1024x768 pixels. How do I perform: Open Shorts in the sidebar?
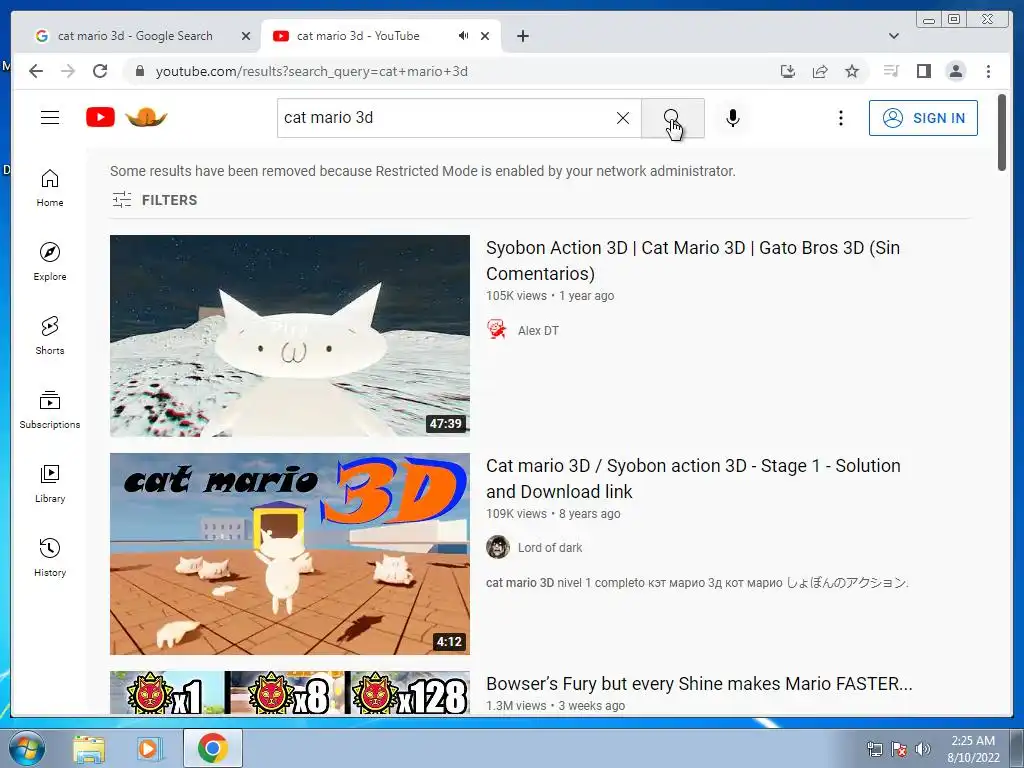click(50, 336)
